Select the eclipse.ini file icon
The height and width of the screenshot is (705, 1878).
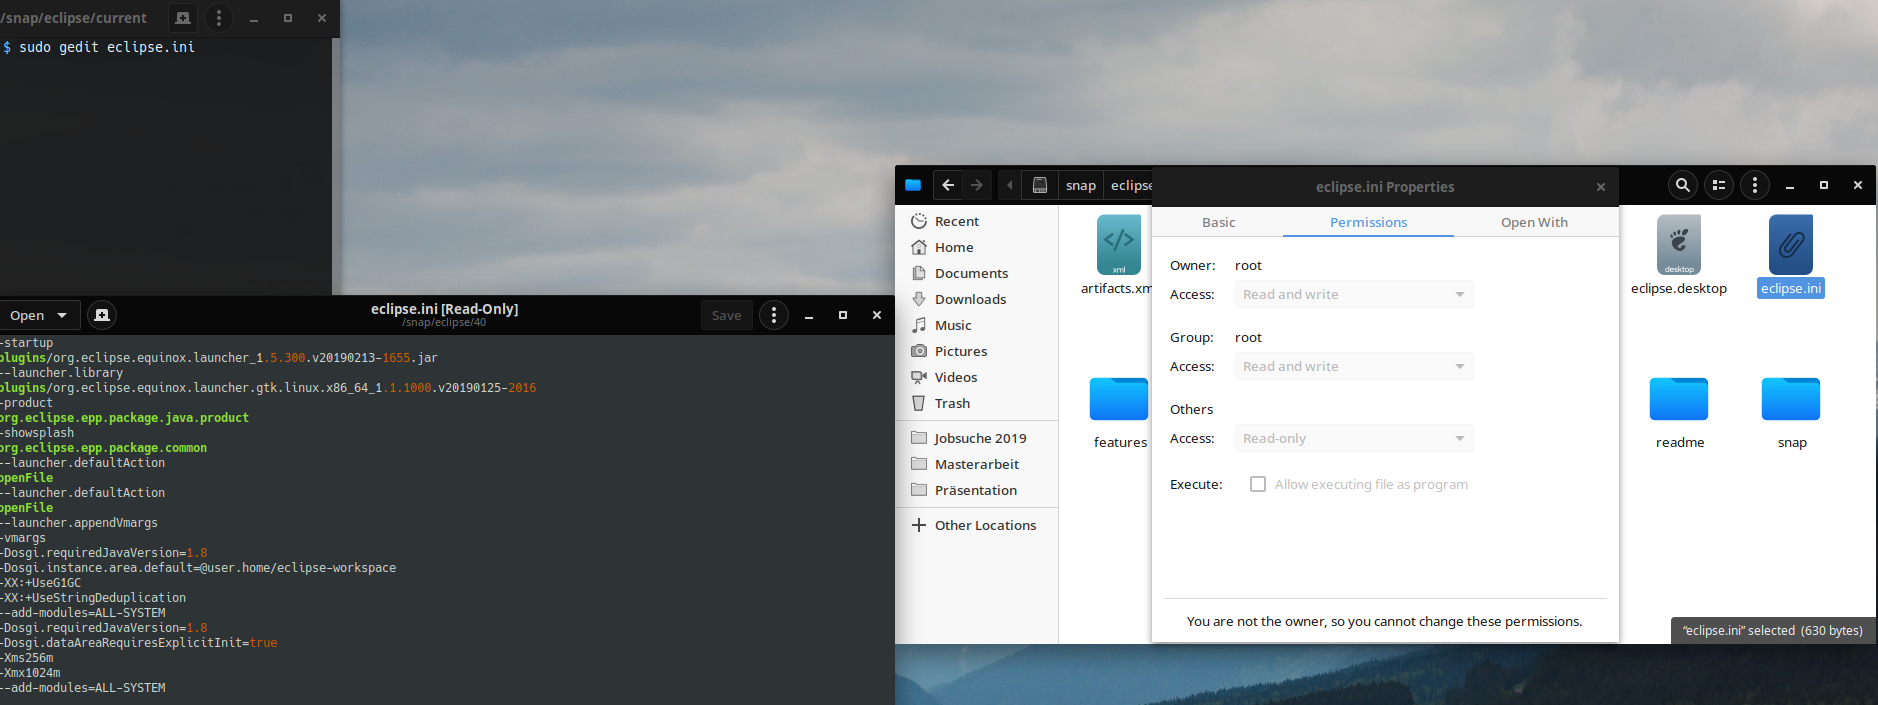(1791, 245)
